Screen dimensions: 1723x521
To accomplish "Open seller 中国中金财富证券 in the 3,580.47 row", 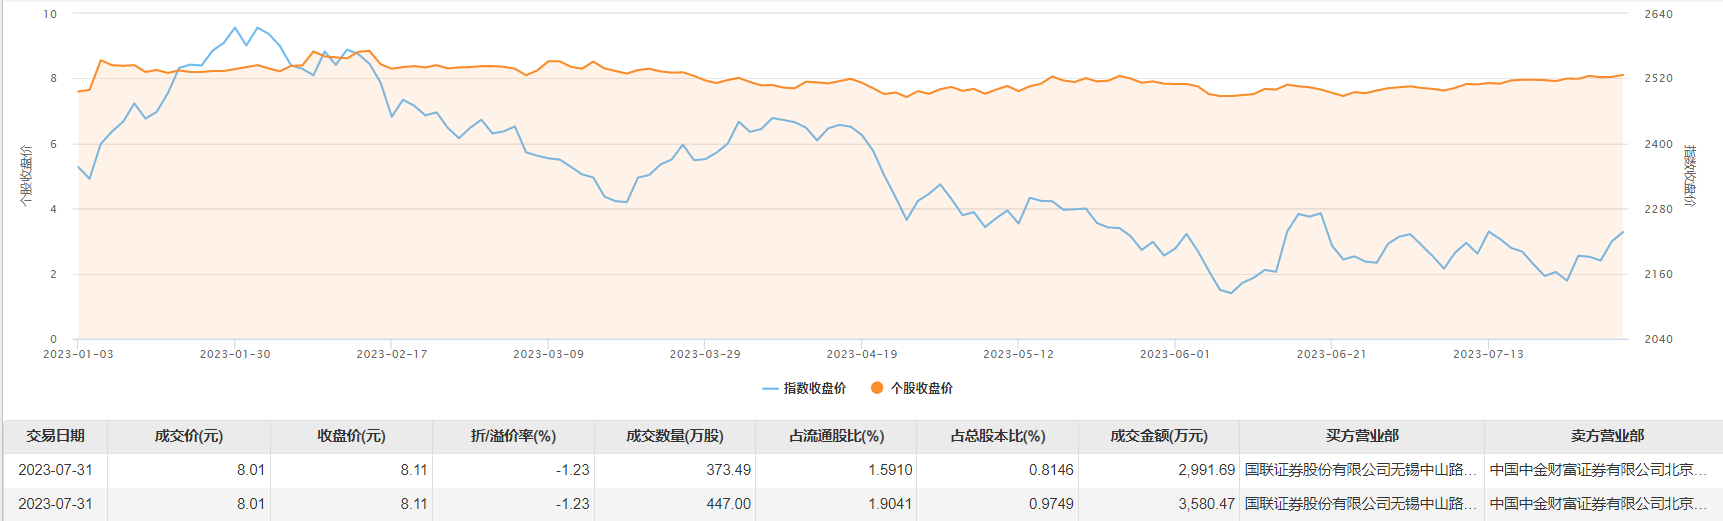I will [x=1599, y=504].
